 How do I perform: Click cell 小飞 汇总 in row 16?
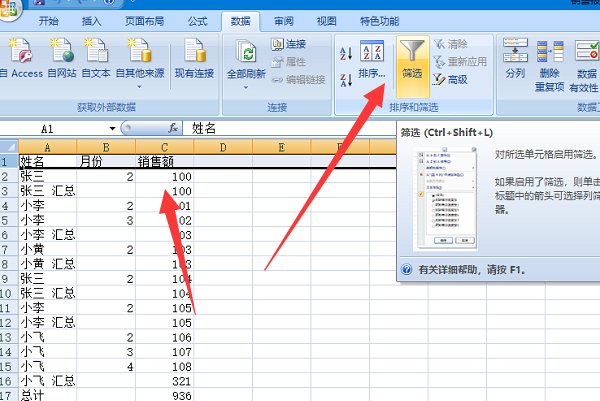tap(47, 381)
